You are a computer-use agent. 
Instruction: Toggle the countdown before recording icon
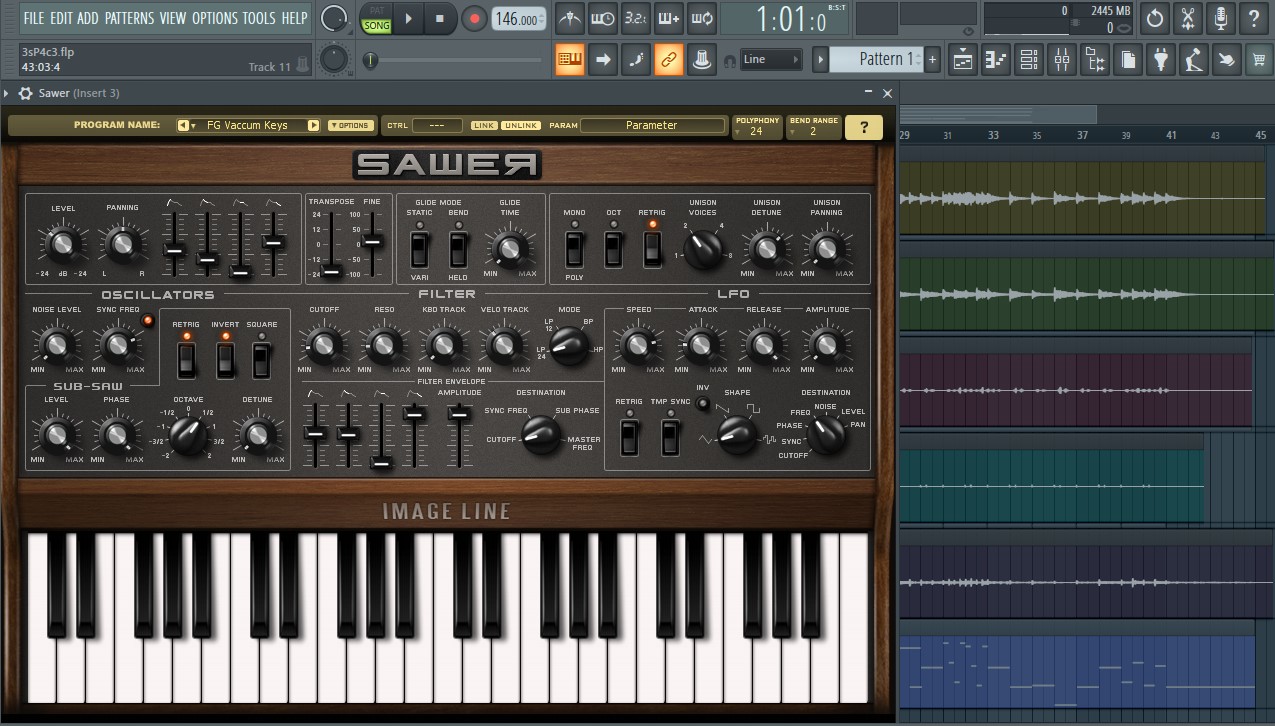(635, 18)
